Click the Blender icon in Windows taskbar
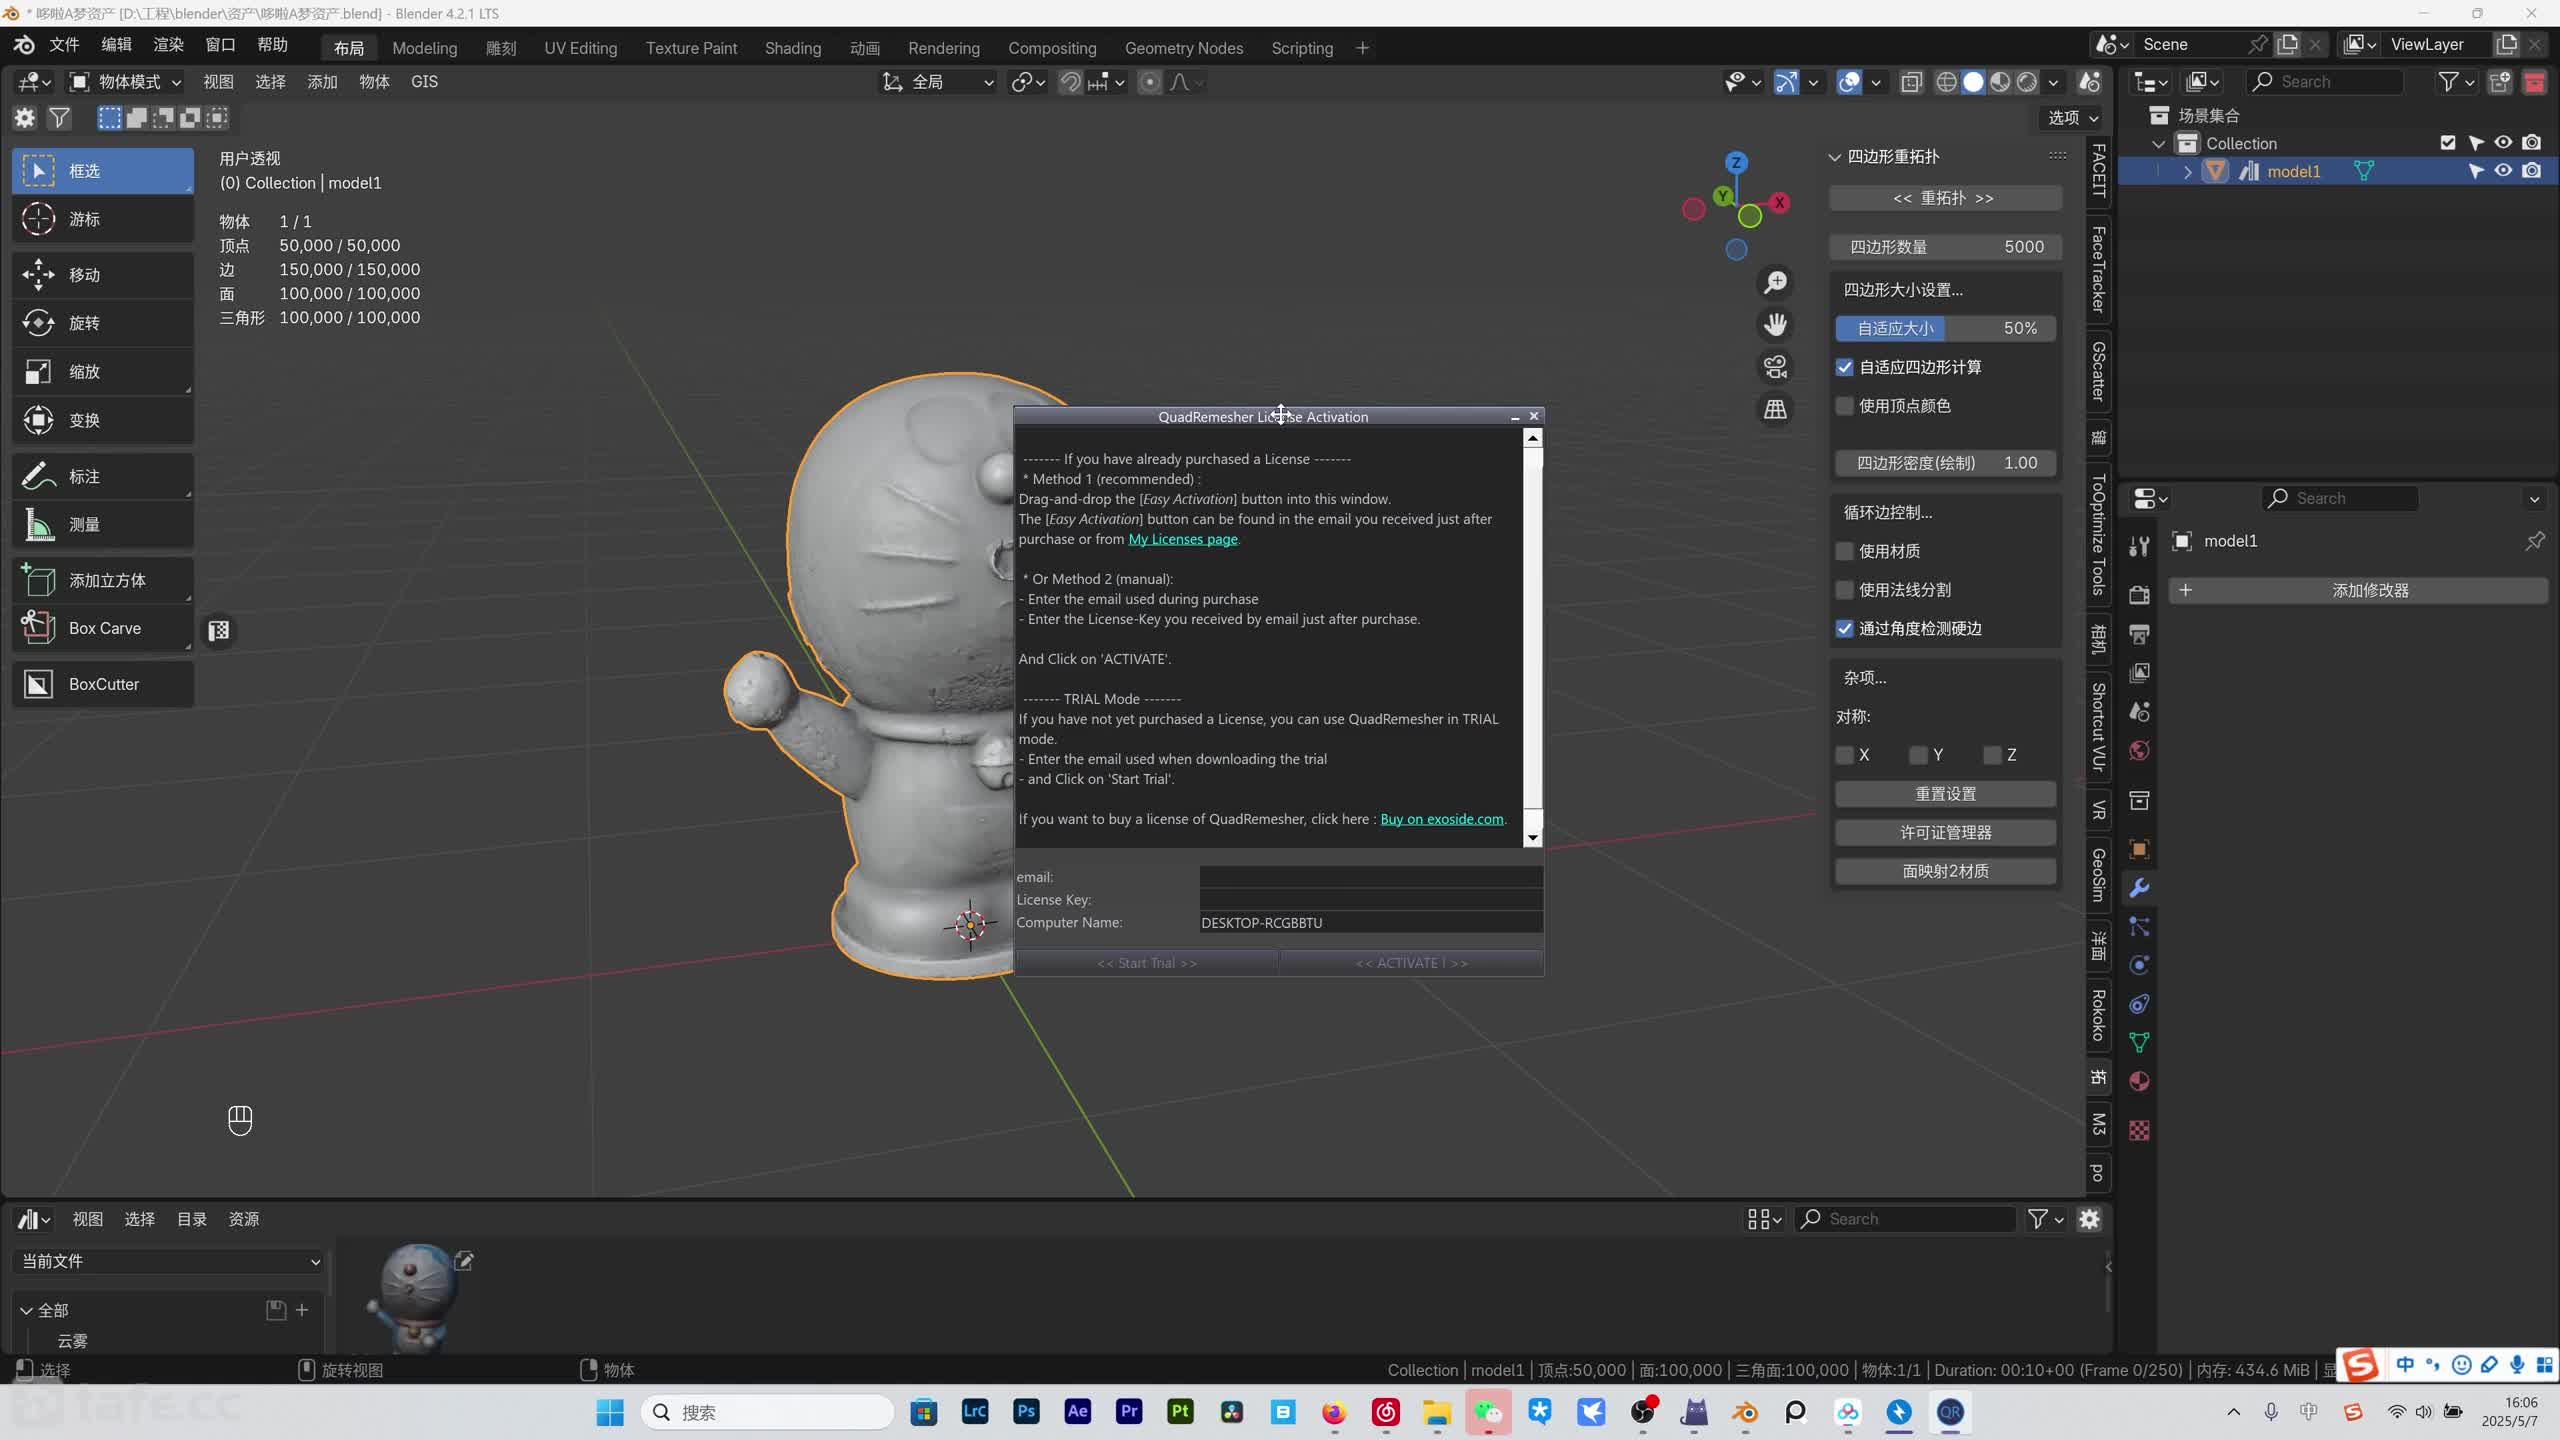 [x=1744, y=1412]
